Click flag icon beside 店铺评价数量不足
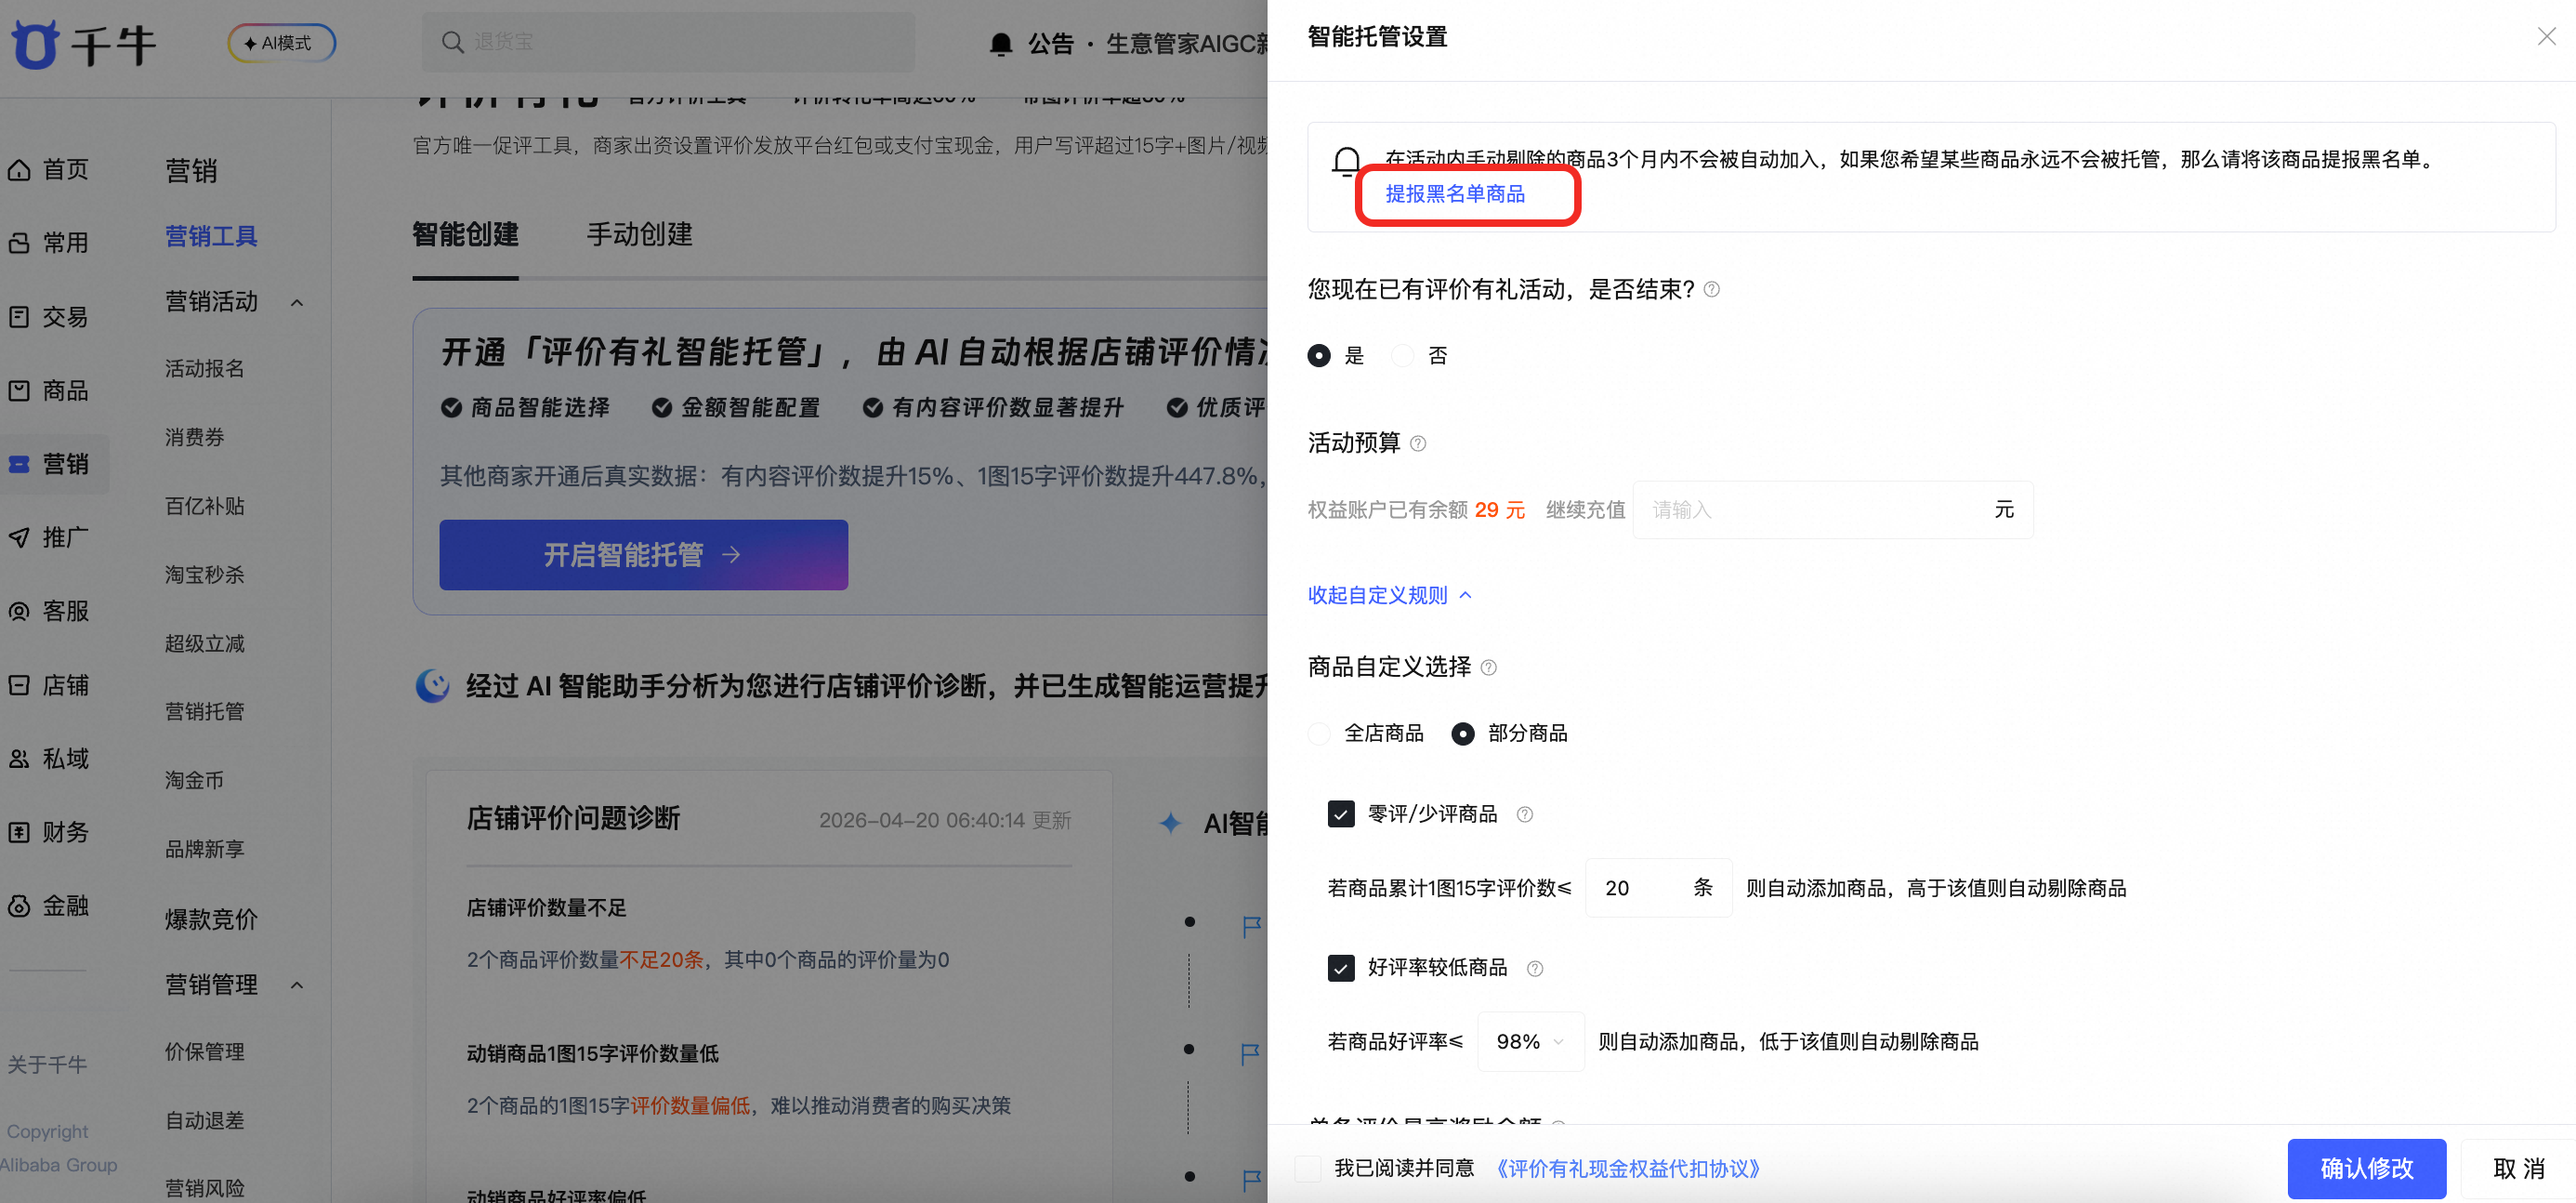The height and width of the screenshot is (1203, 2576). pyautogui.click(x=1251, y=926)
